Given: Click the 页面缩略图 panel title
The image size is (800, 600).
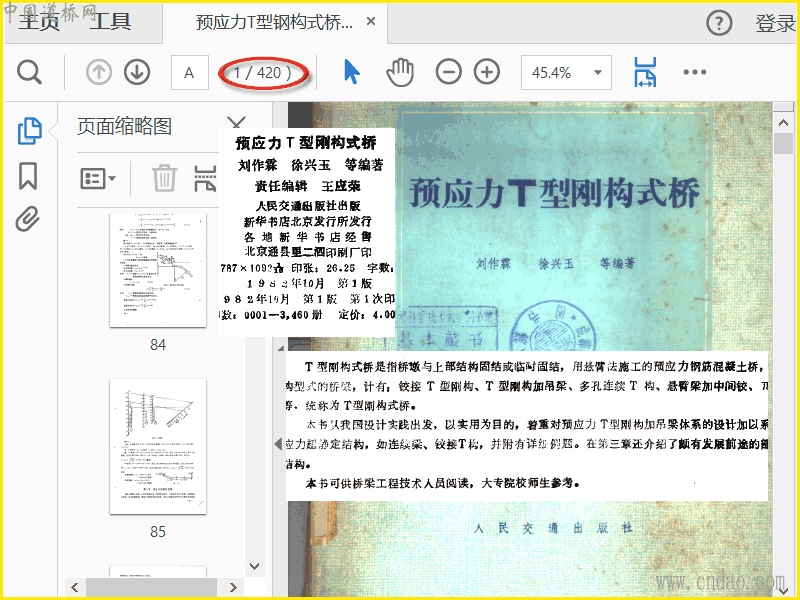Looking at the screenshot, I should point(124,127).
